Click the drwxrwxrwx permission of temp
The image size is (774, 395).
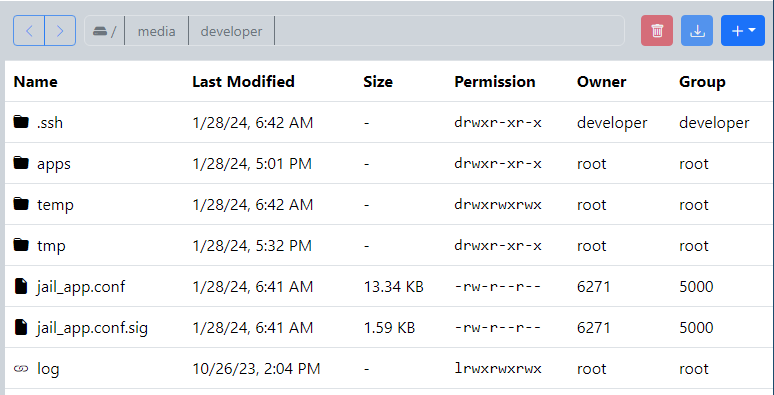[498, 204]
